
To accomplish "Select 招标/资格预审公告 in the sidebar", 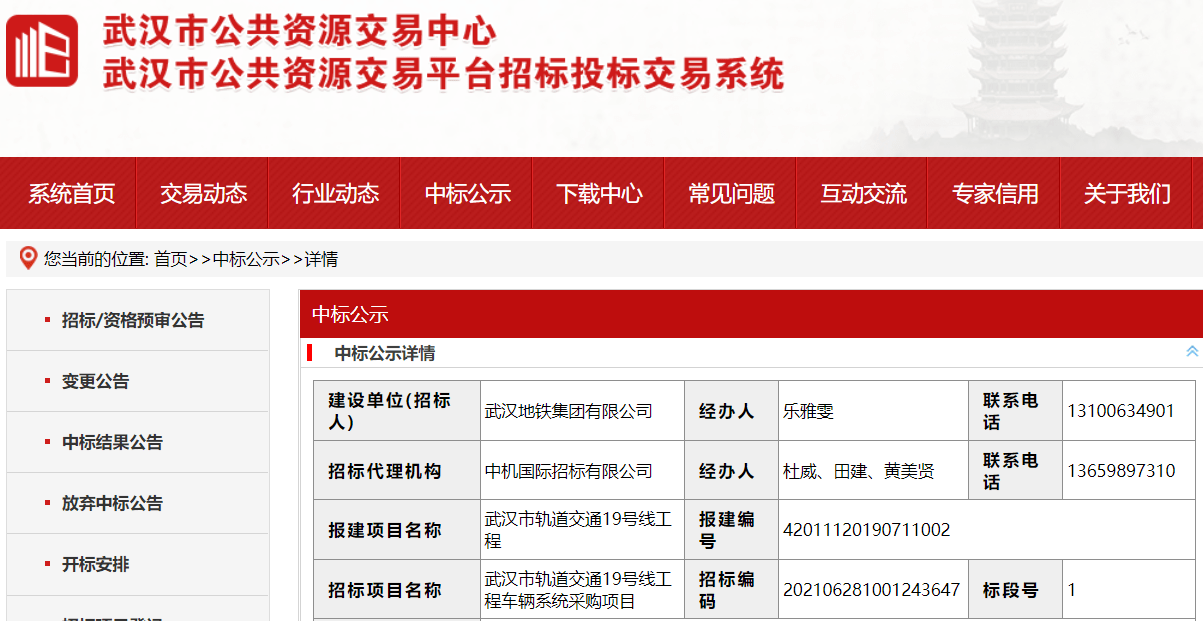I will tap(138, 320).
